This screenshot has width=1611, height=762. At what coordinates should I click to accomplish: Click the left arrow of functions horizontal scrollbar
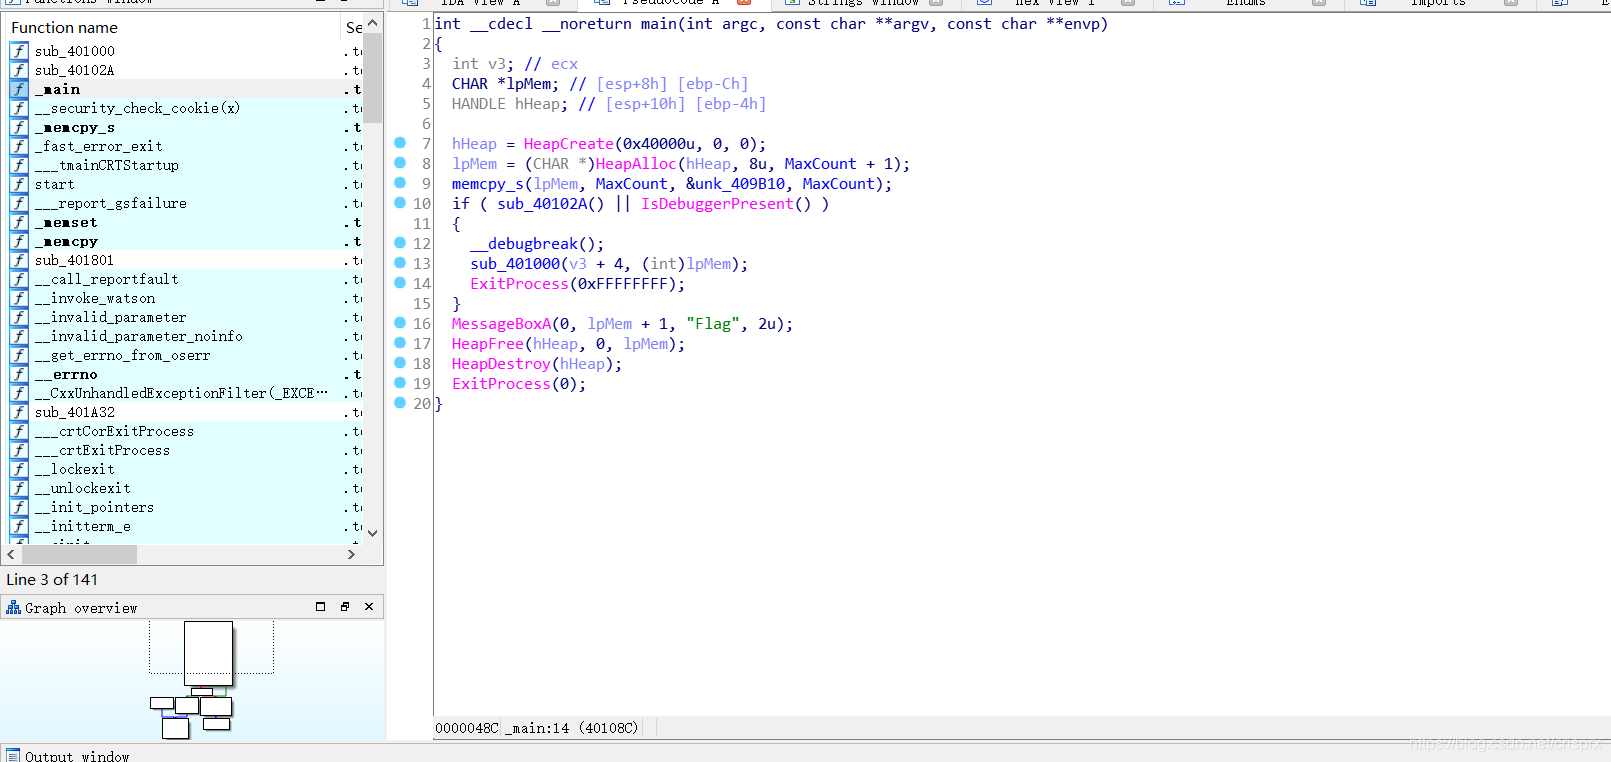(11, 554)
